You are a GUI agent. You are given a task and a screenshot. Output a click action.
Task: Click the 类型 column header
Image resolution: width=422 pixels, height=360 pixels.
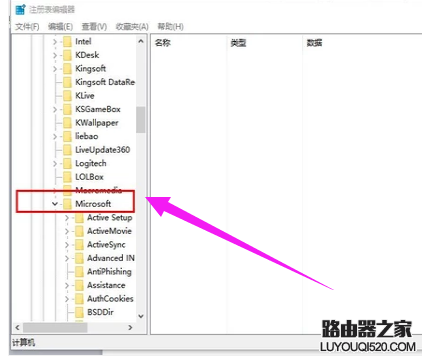[238, 43]
